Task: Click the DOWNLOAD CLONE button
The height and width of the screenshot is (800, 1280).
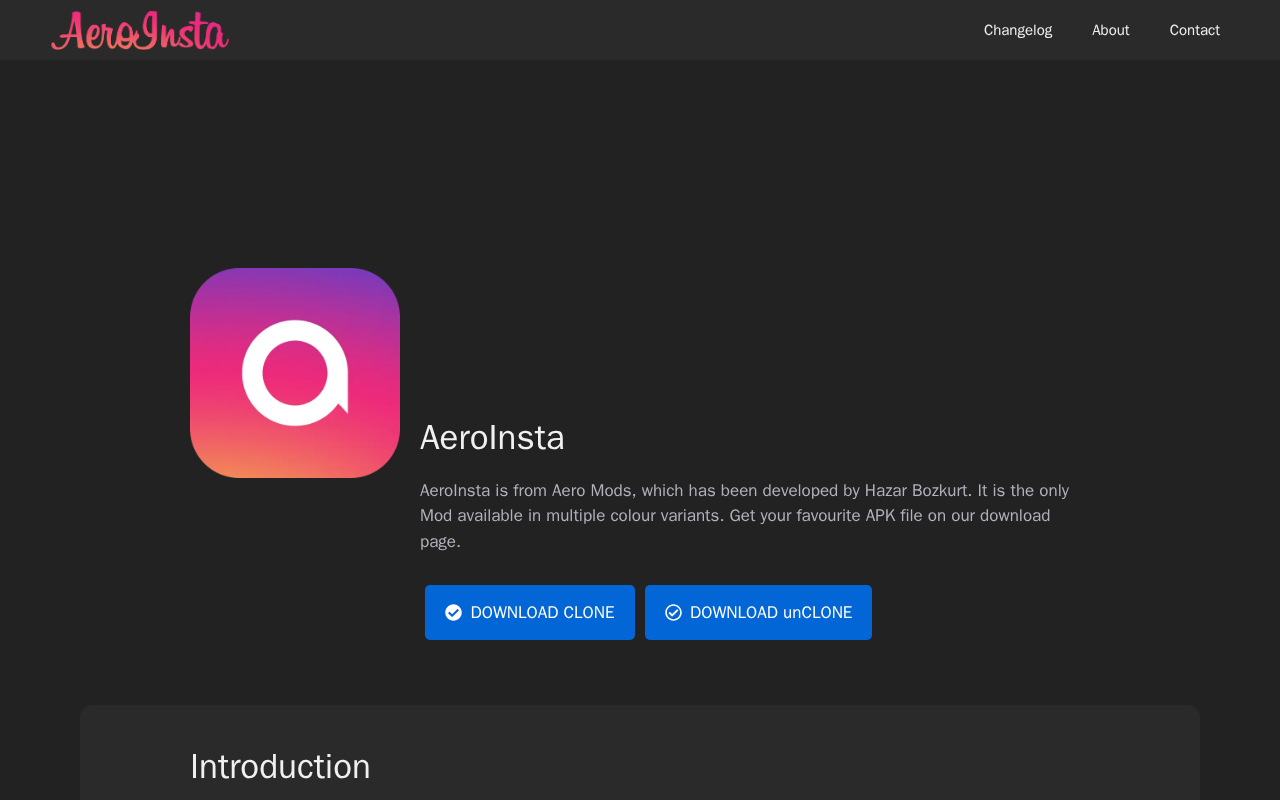Action: click(x=530, y=612)
